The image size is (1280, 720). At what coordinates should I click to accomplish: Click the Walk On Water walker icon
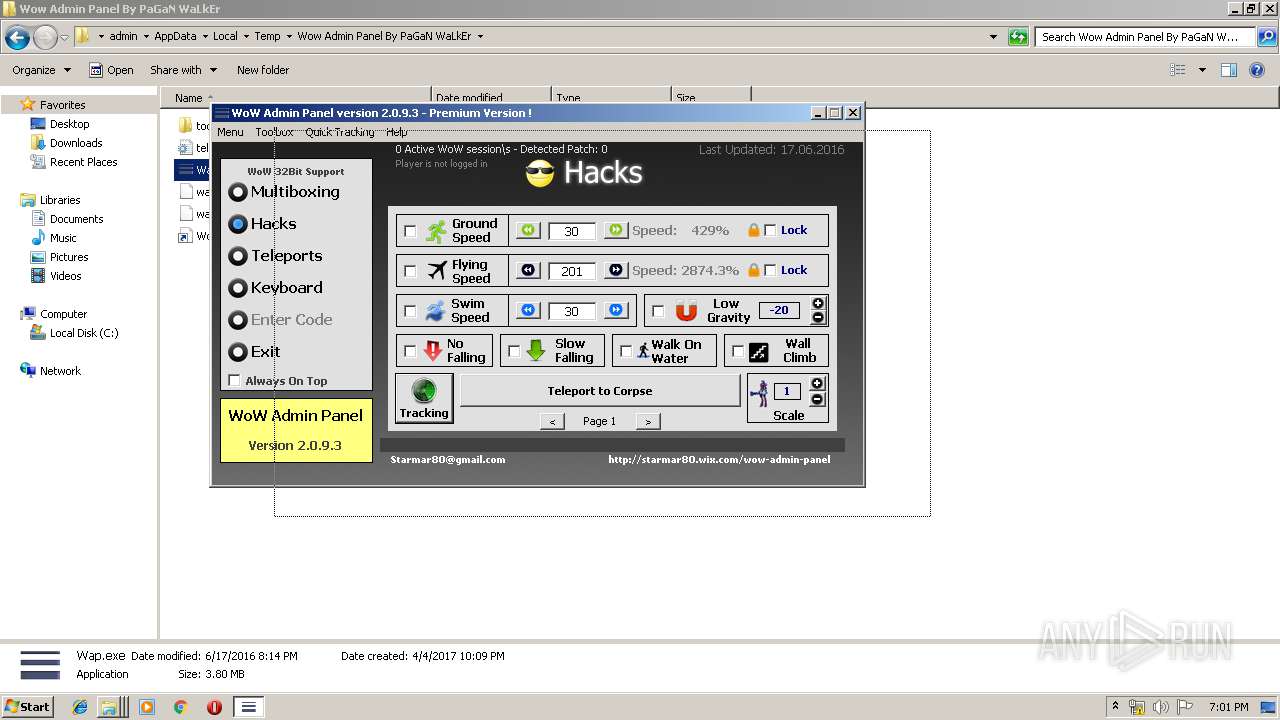(x=643, y=351)
